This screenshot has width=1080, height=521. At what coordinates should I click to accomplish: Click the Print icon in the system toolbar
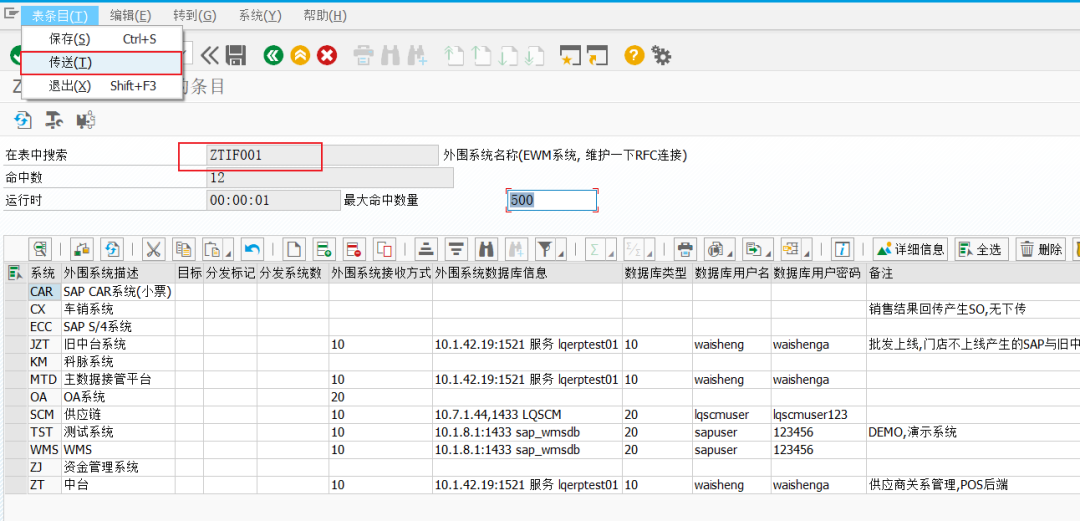tap(363, 56)
